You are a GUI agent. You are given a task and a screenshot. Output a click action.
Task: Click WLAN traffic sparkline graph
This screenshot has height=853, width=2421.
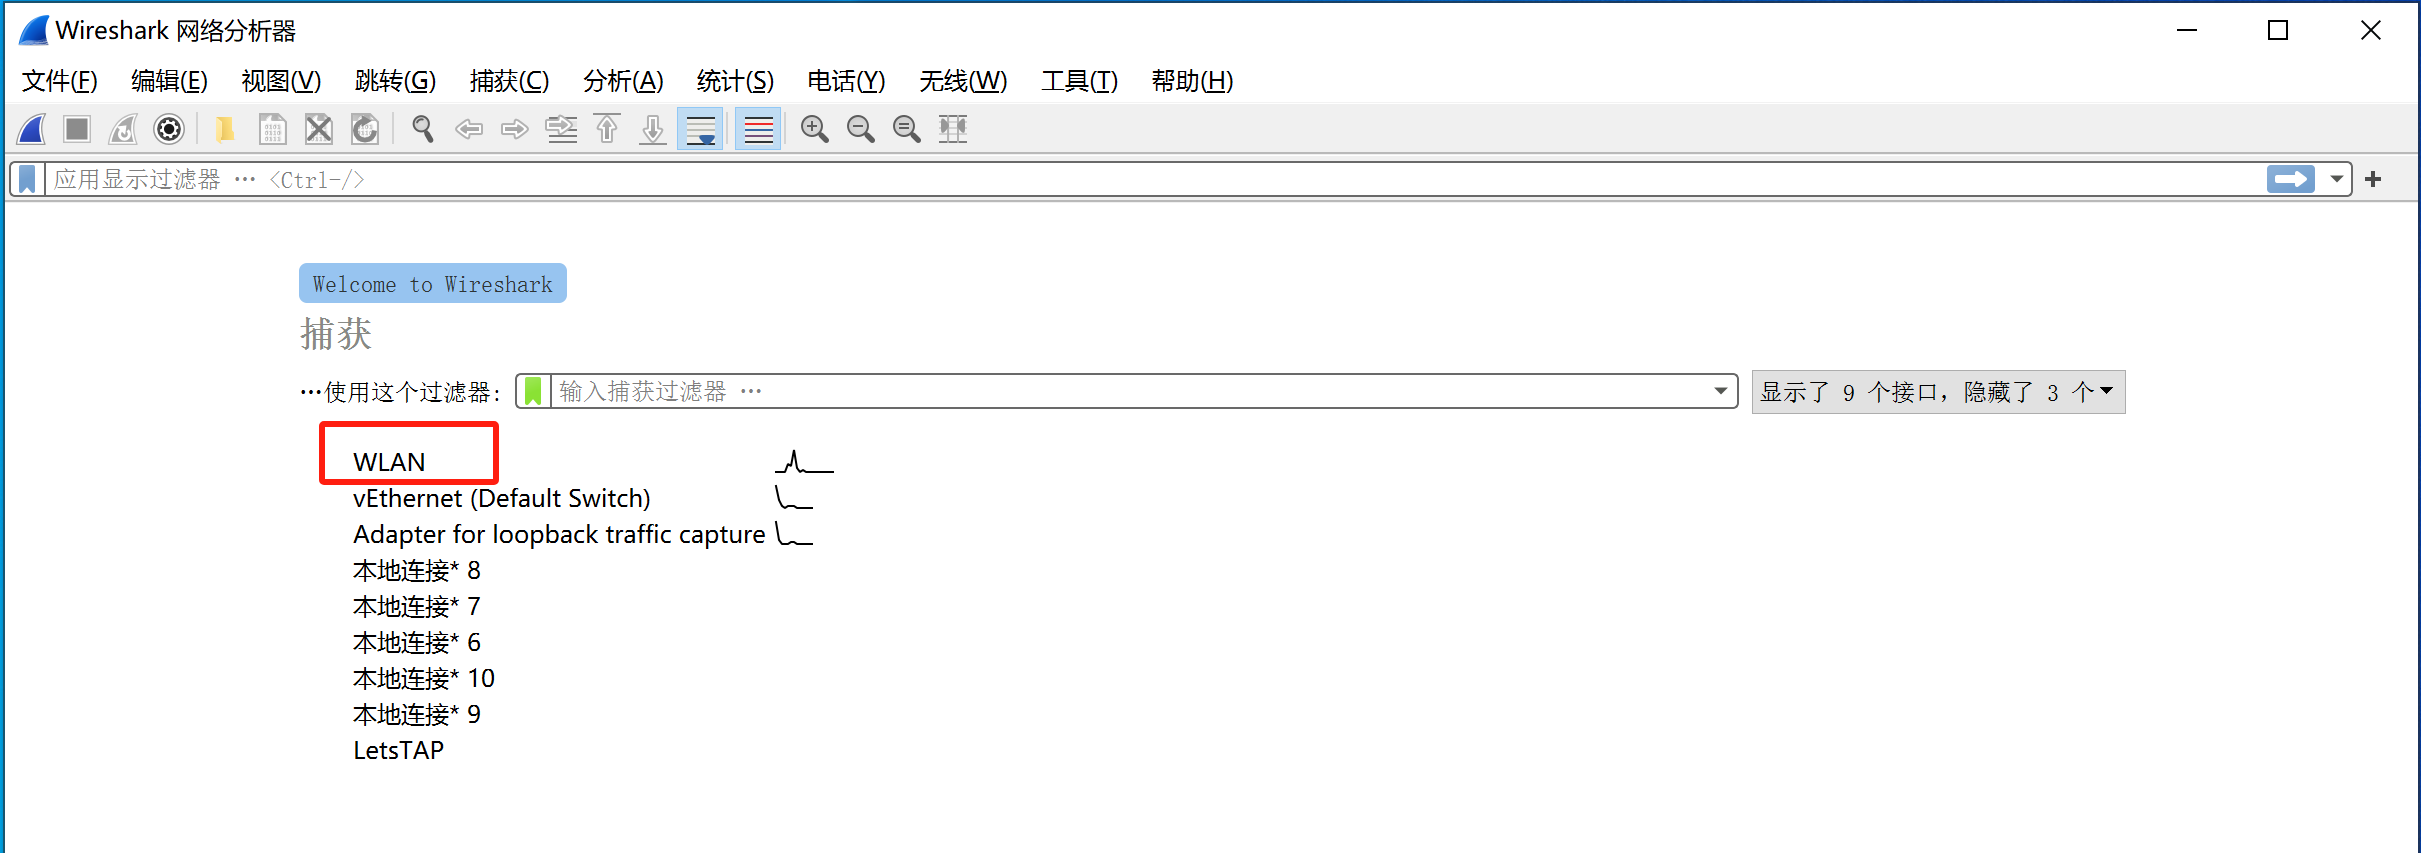point(804,462)
